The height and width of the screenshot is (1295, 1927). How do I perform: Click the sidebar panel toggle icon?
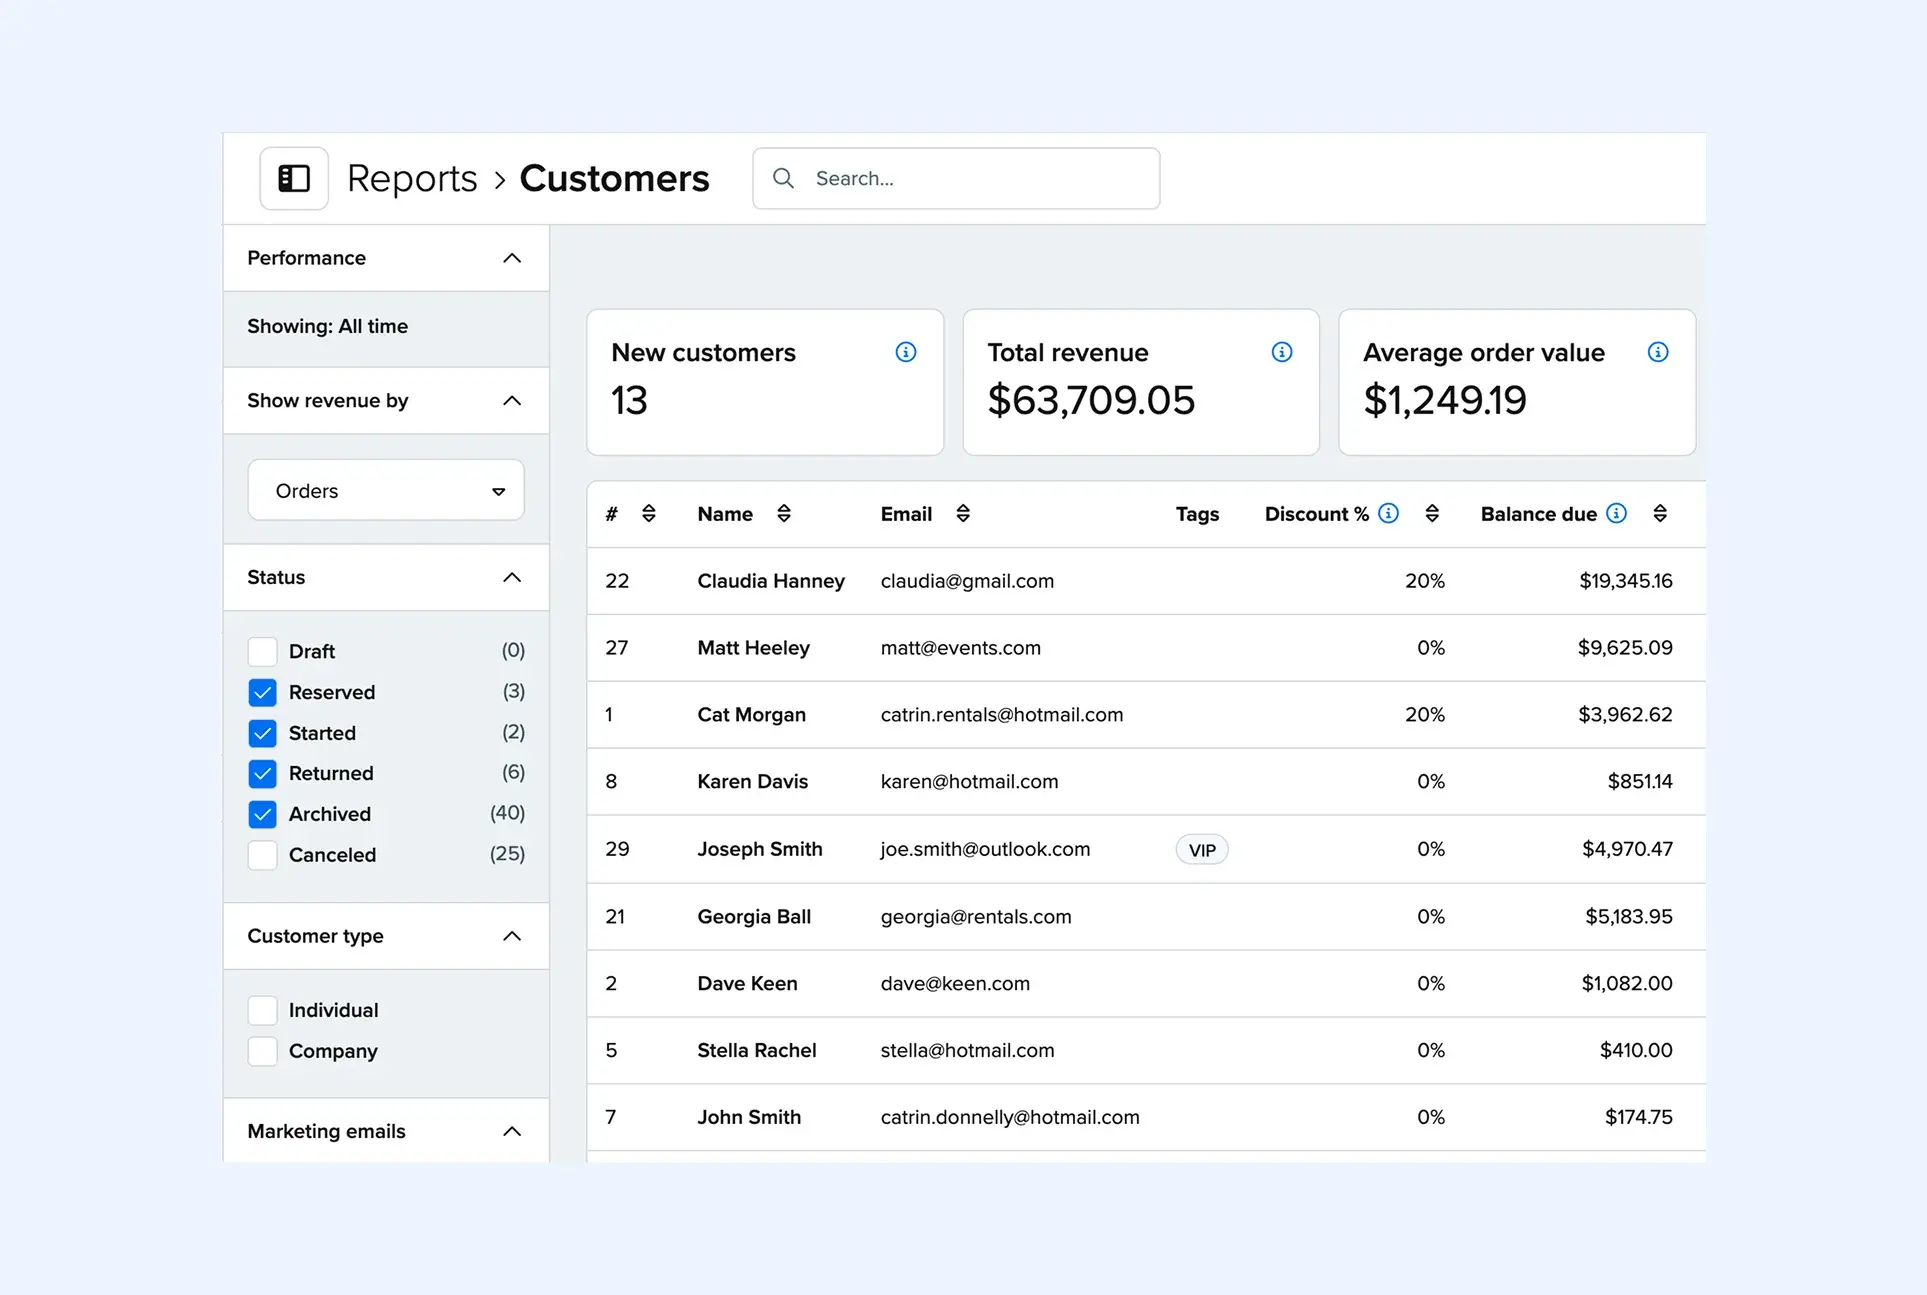tap(293, 178)
